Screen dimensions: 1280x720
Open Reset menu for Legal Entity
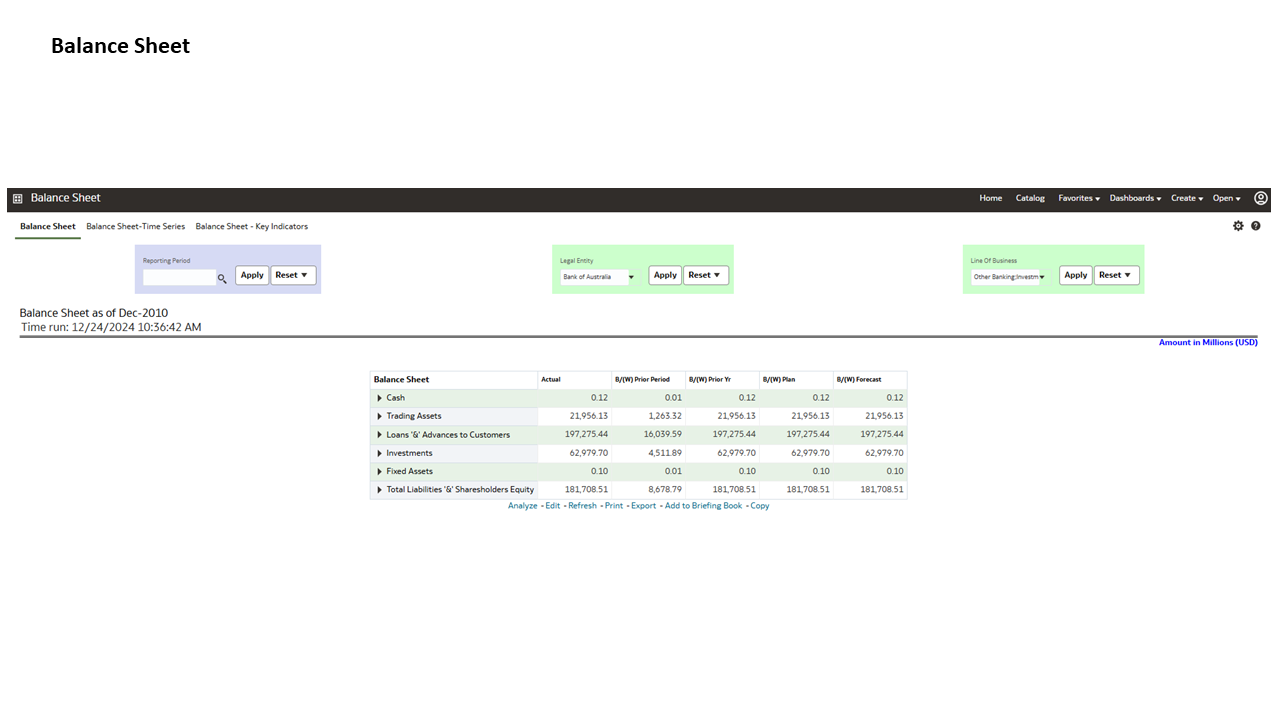(x=706, y=275)
